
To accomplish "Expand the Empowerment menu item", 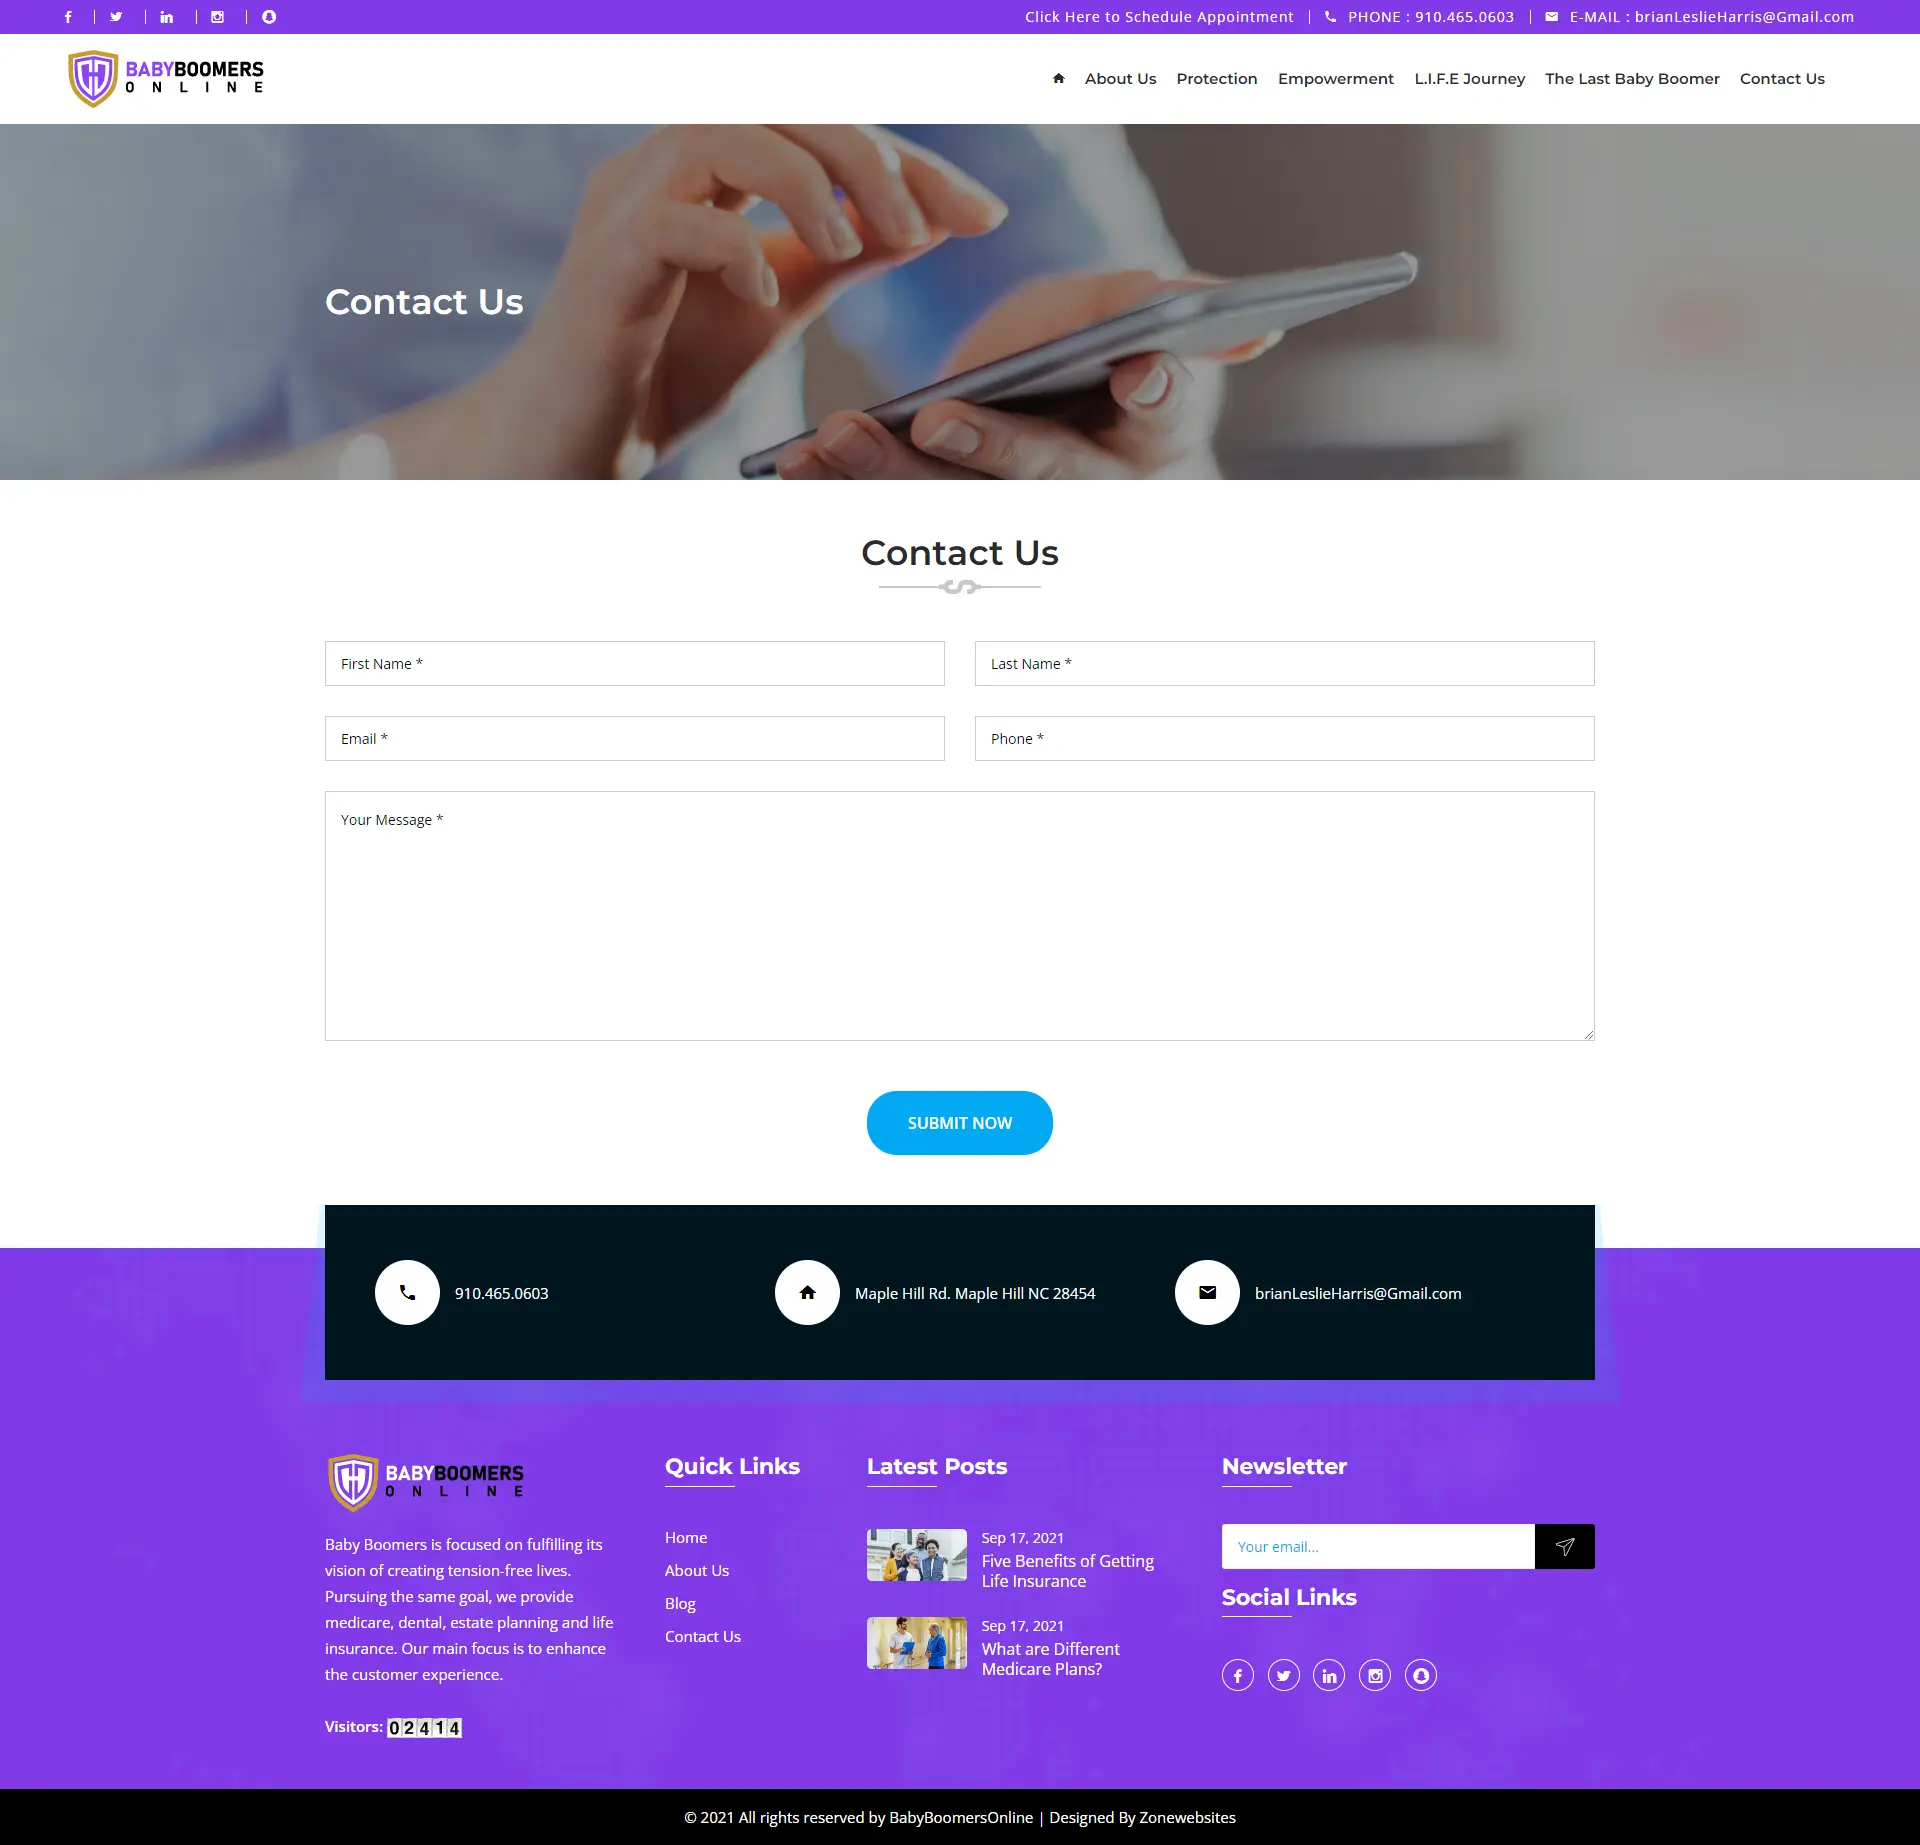I will point(1335,77).
